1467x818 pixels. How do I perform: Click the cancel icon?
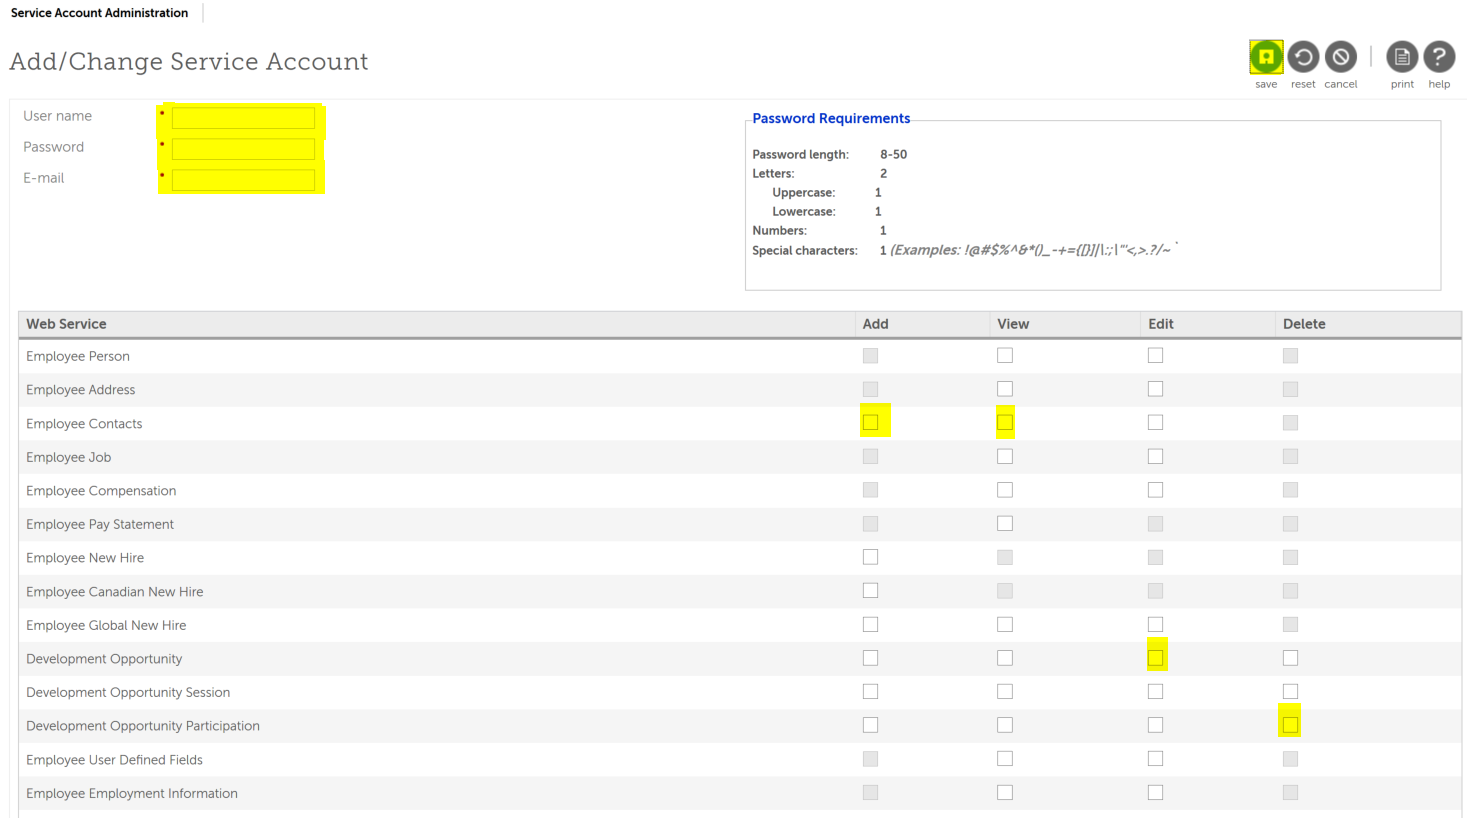[x=1341, y=57]
